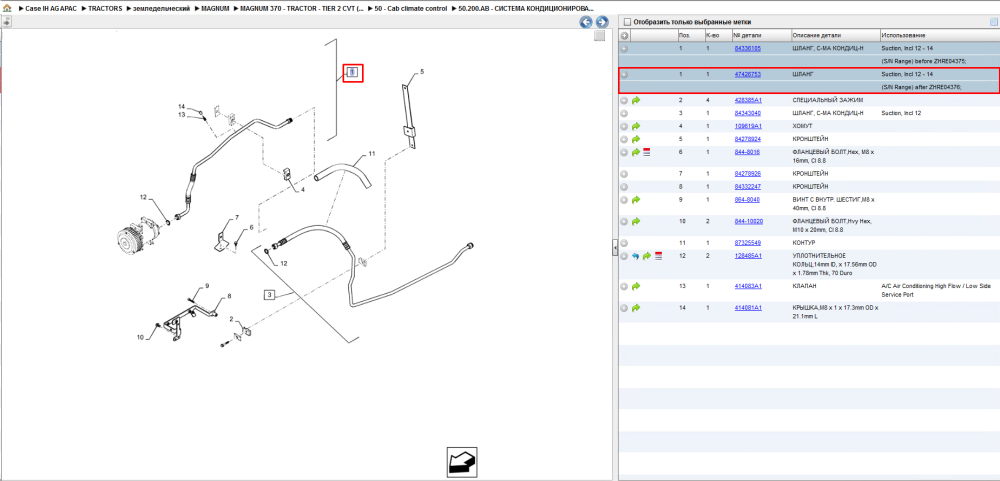Screen dimensions: 1000x481
Task: Open the 50 - Cab climate control breadcrumb
Action: 411,9
